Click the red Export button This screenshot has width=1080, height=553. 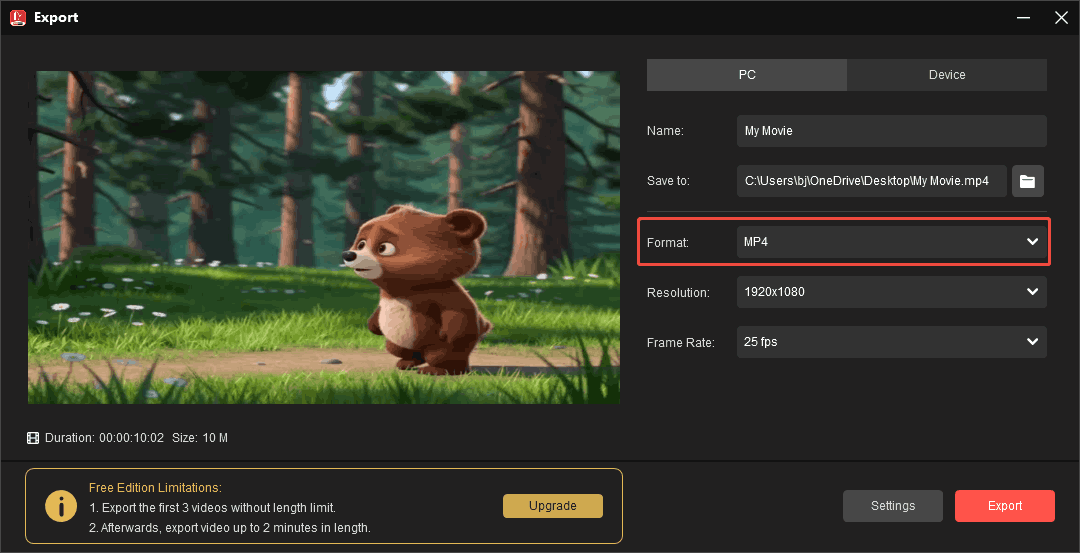tap(1005, 506)
